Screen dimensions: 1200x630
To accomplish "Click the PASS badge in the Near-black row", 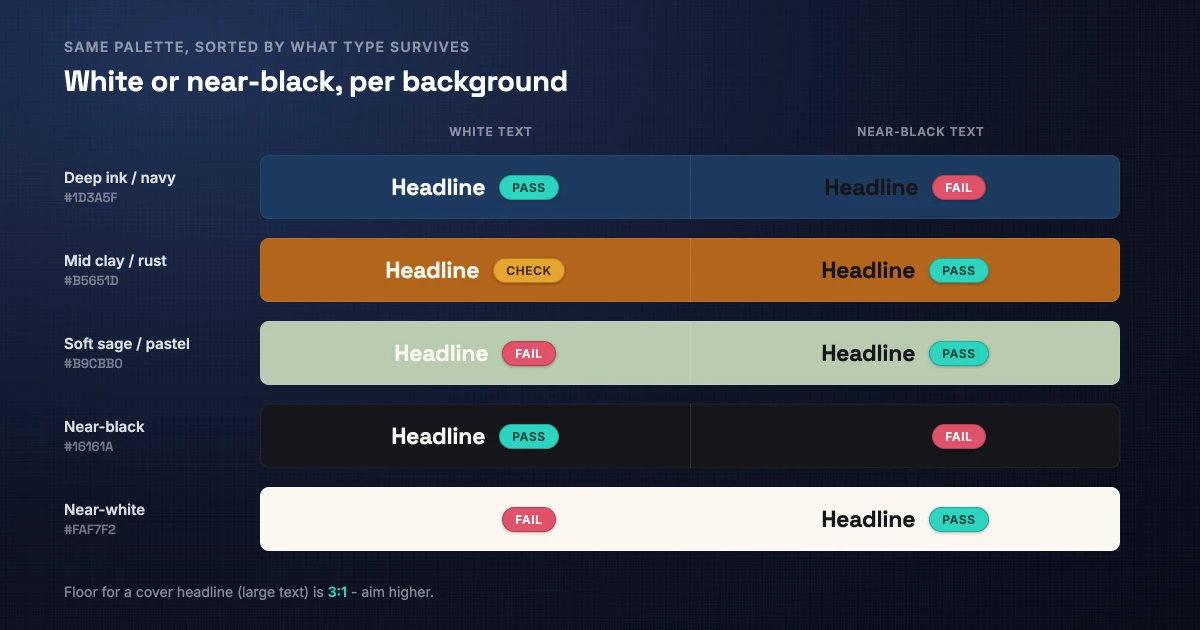I will 529,436.
